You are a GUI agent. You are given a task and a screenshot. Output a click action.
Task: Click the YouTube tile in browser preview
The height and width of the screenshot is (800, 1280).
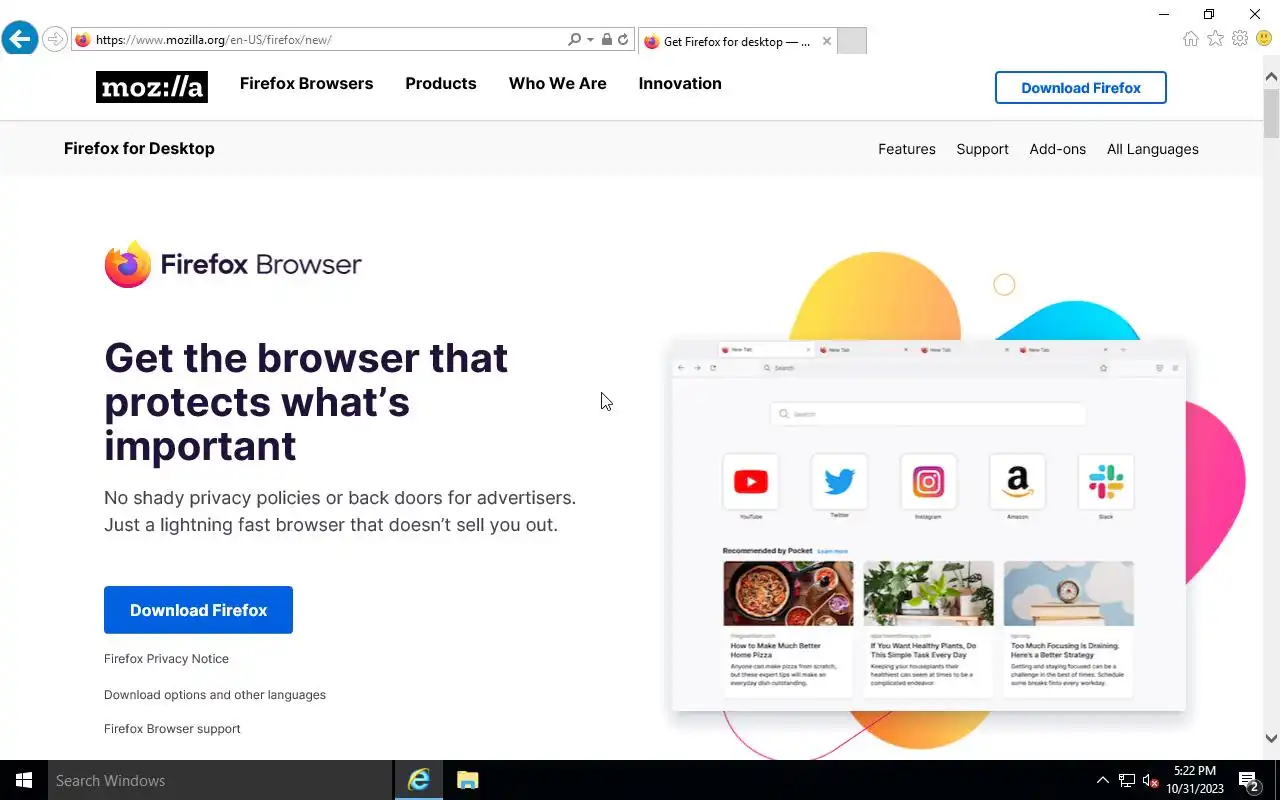click(750, 482)
